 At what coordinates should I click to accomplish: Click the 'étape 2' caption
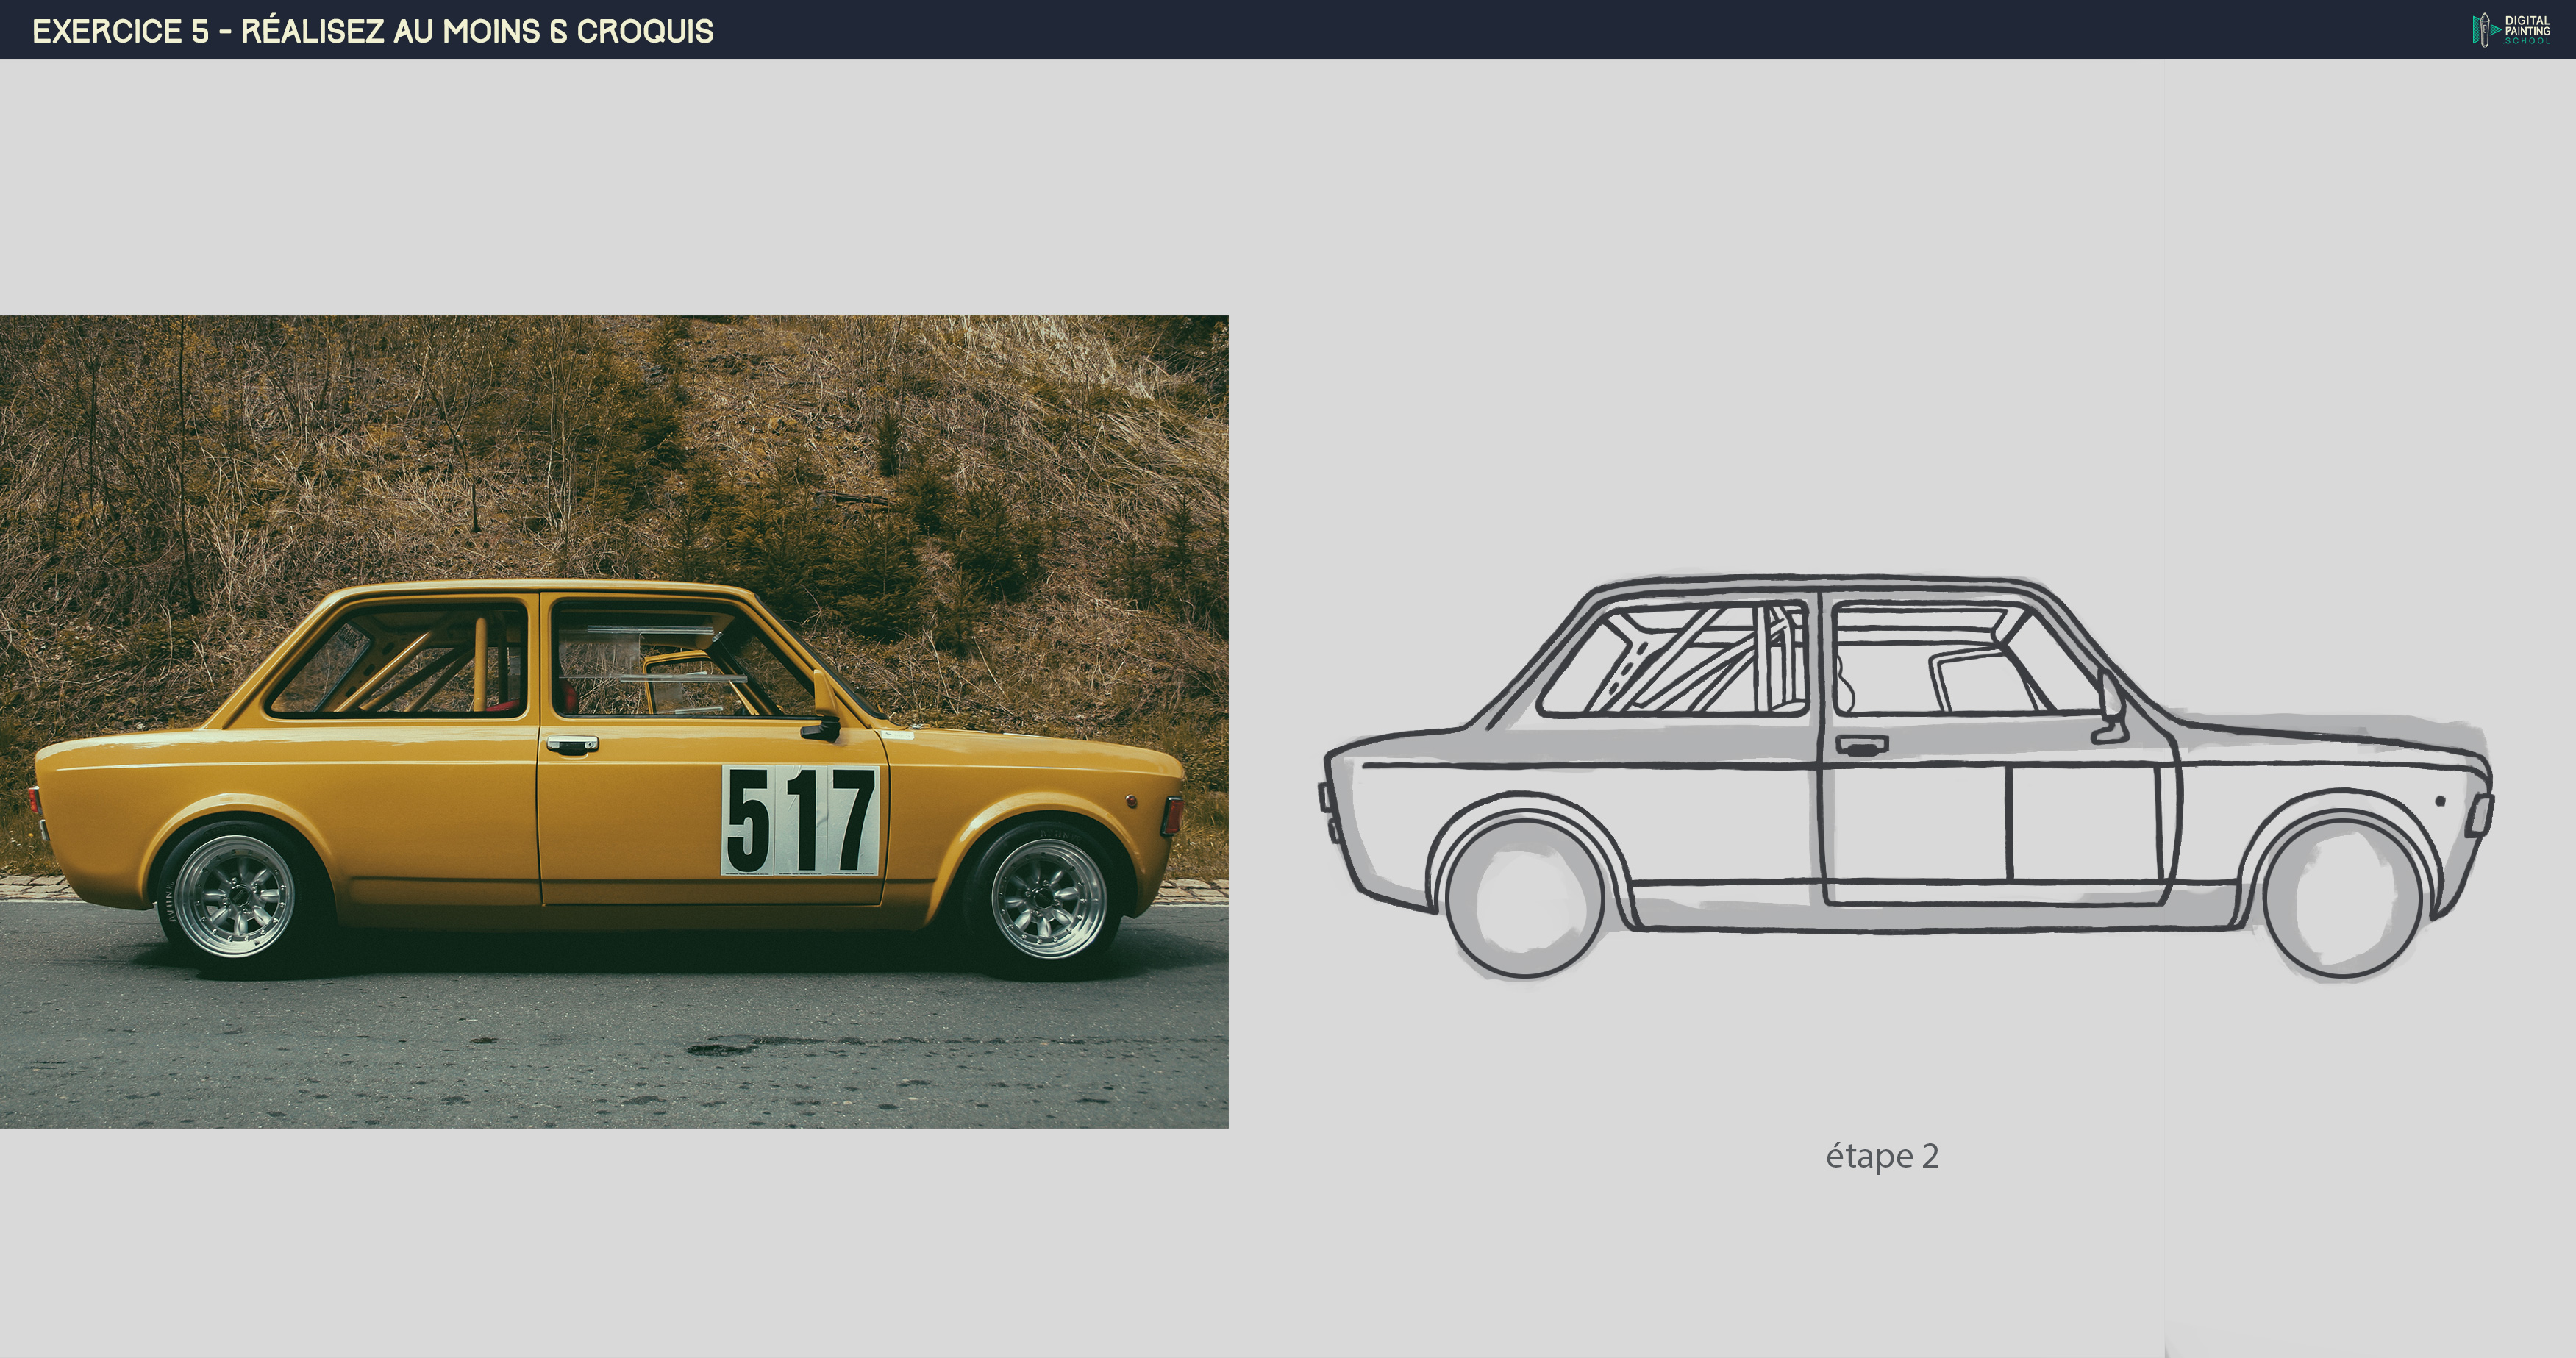[1882, 1156]
